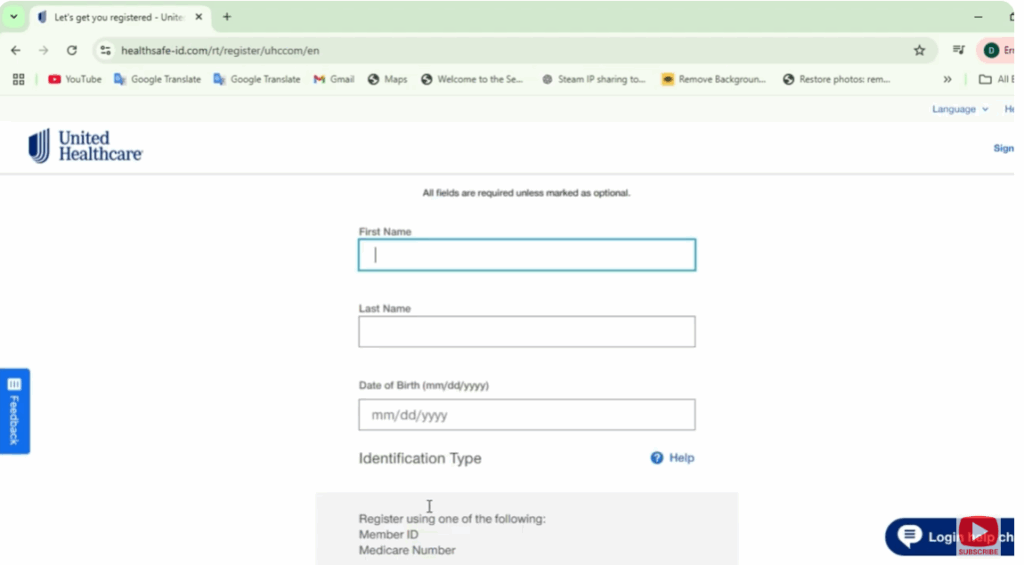Expand the hidden bookmarks chevron
The height and width of the screenshot is (565, 1024).
pos(947,79)
